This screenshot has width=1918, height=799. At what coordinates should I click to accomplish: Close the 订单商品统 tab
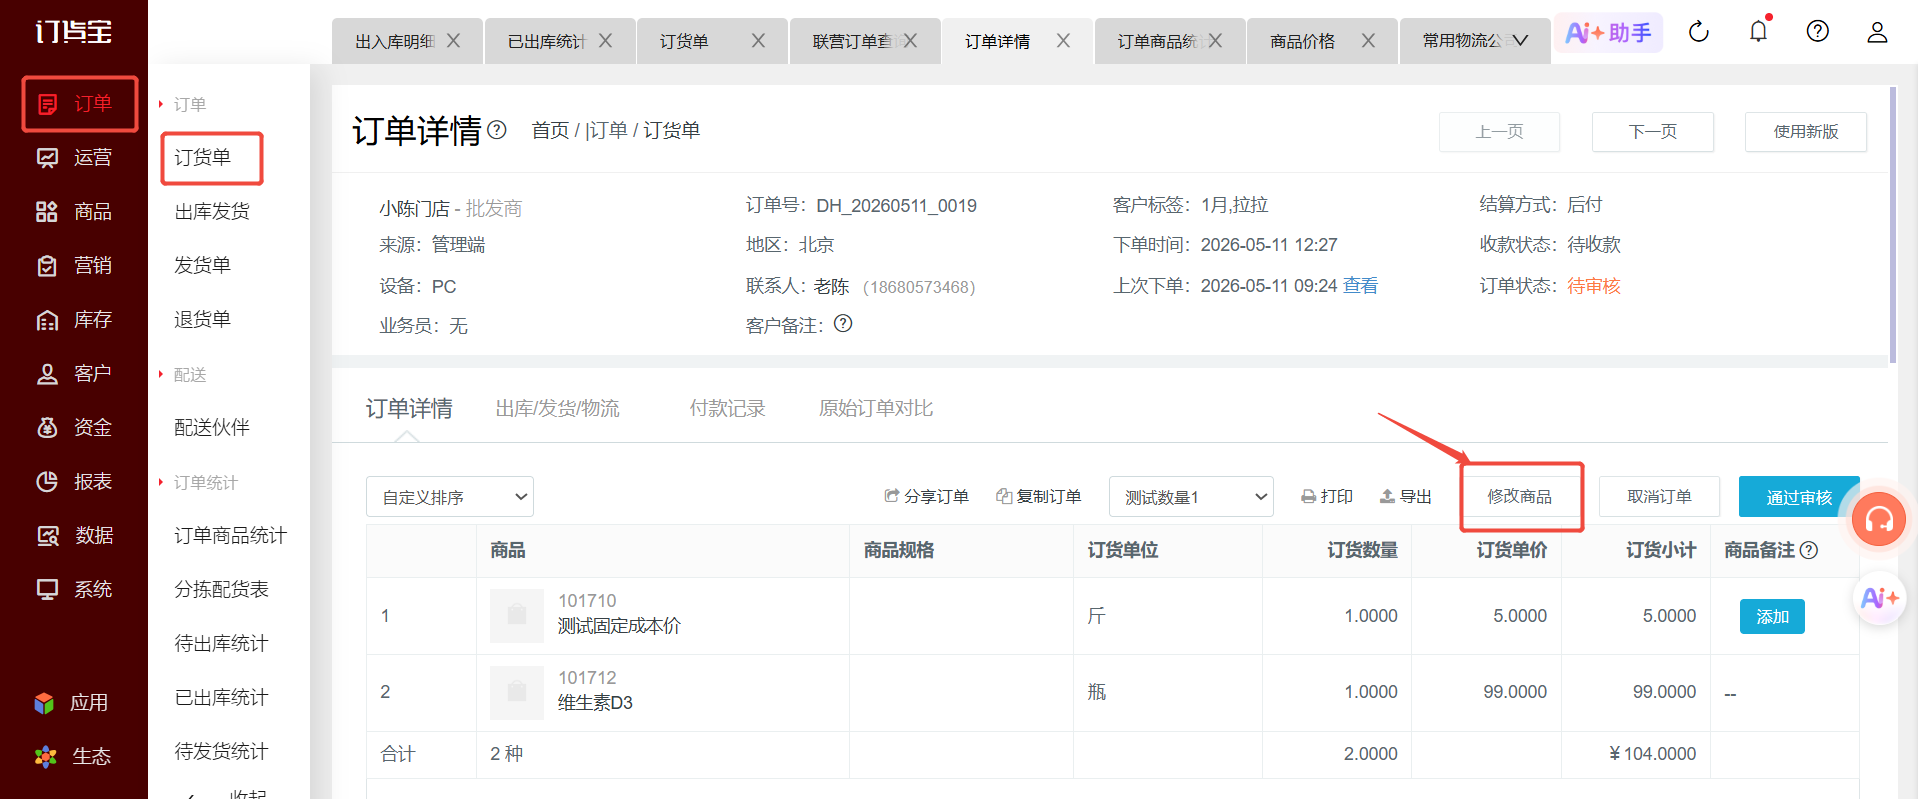[x=1215, y=41]
